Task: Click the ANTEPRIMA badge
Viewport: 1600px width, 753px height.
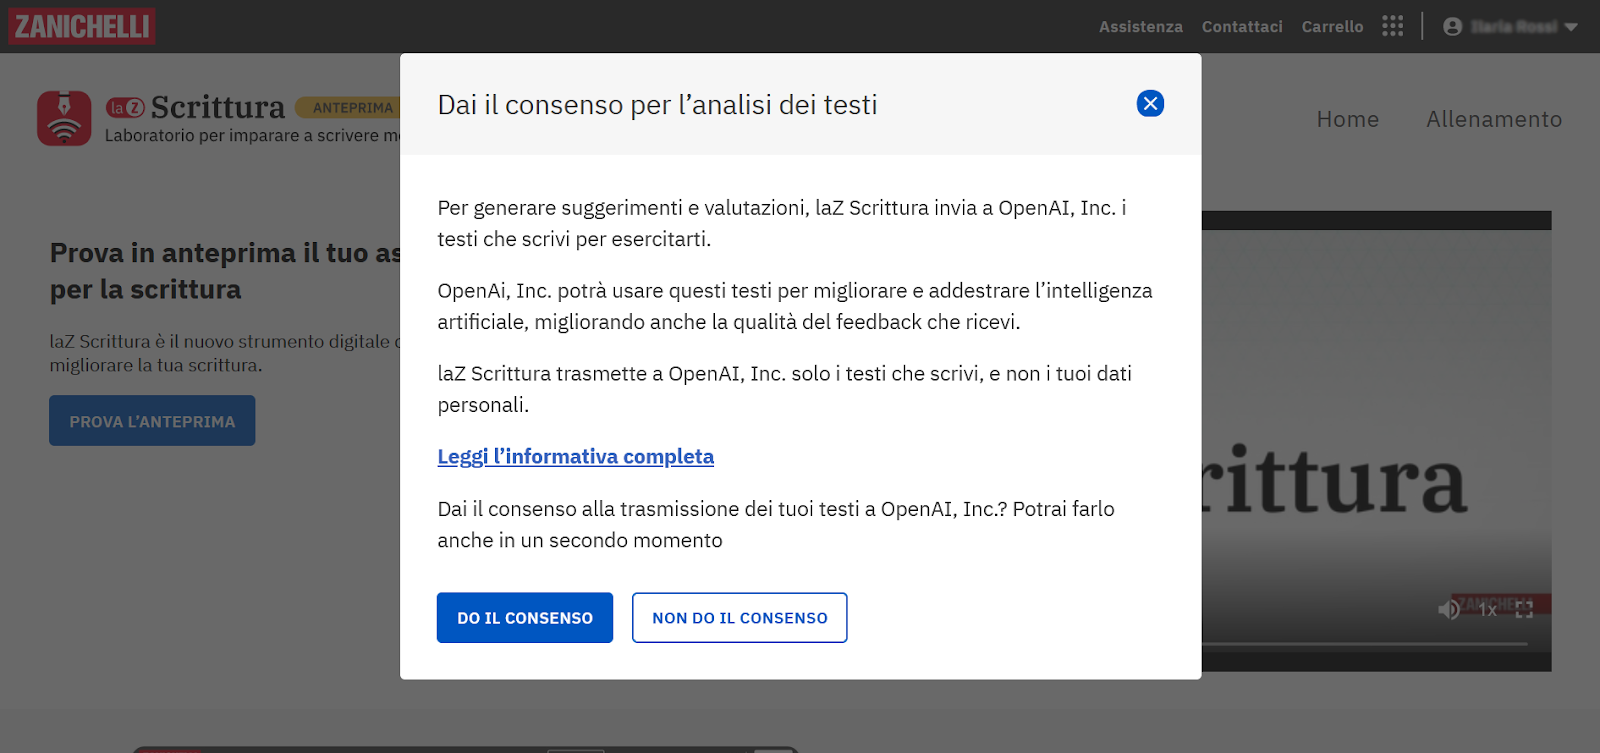Action: click(349, 107)
